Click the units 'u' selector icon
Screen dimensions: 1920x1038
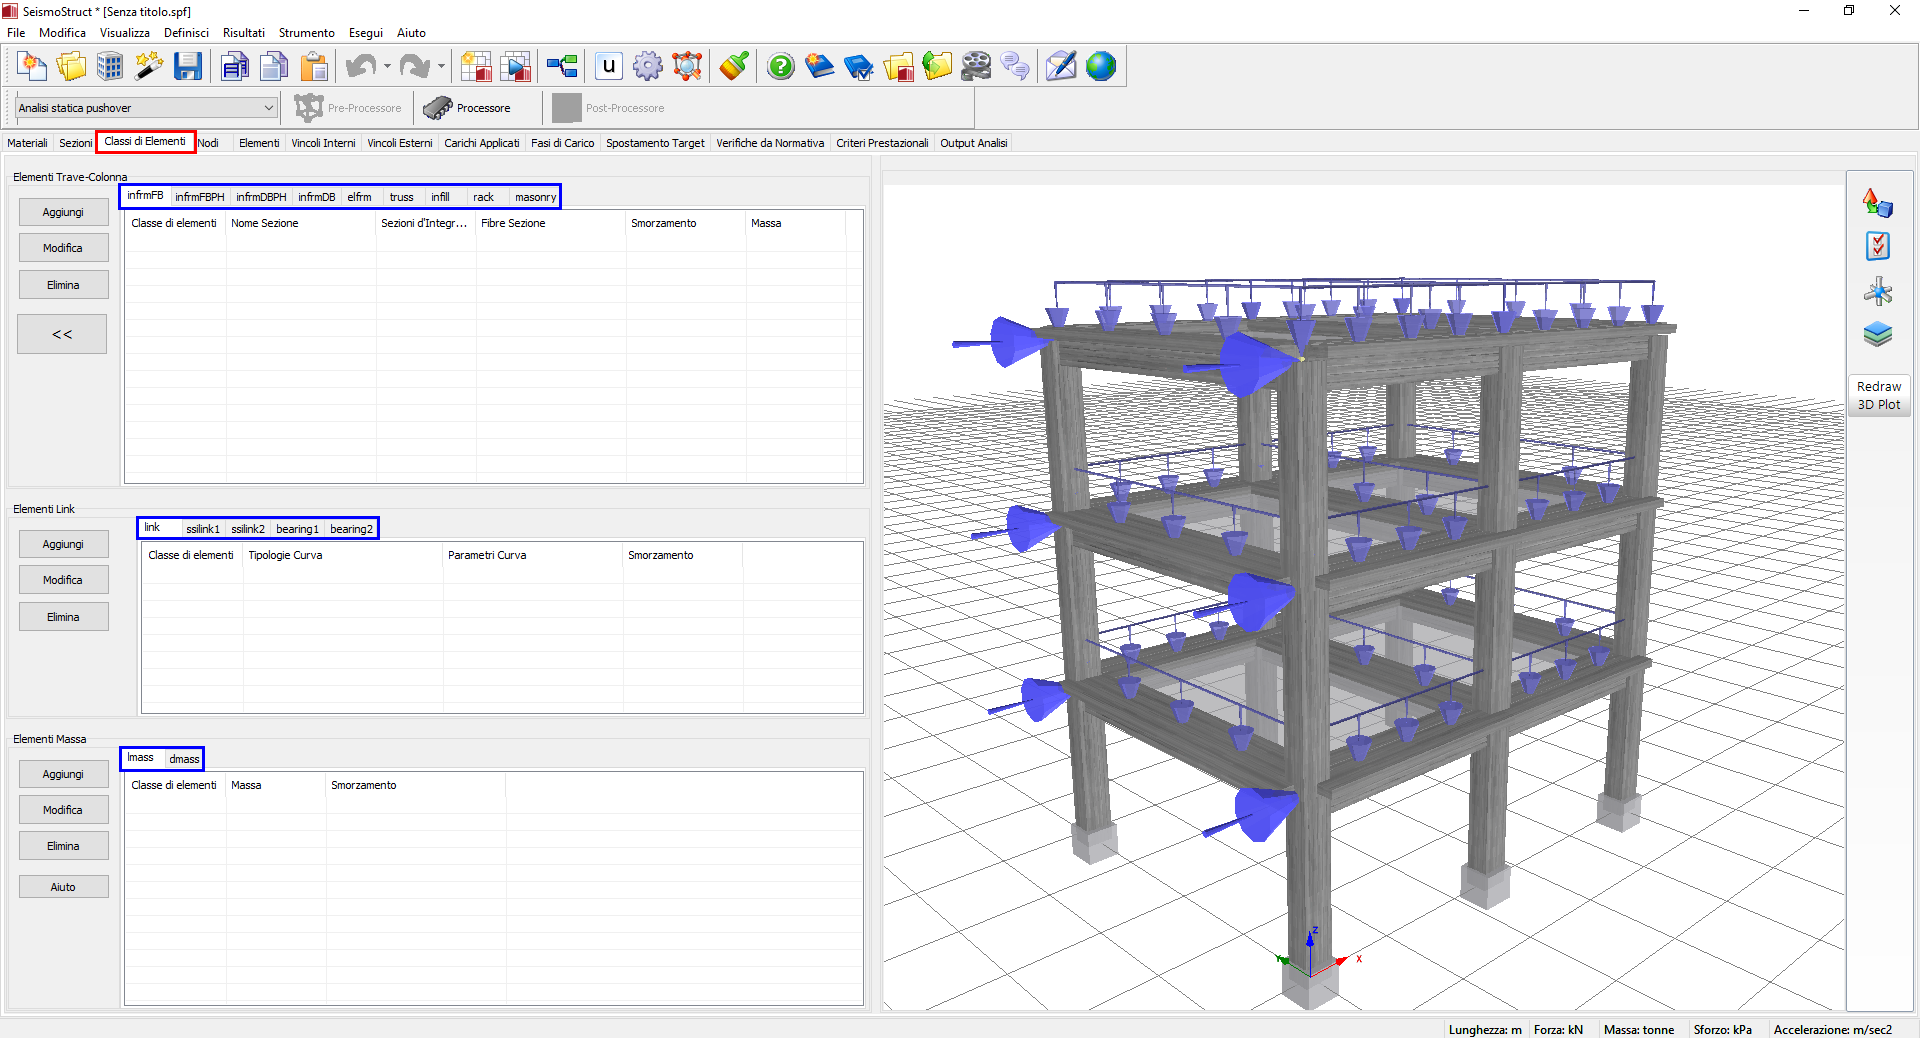pyautogui.click(x=608, y=67)
